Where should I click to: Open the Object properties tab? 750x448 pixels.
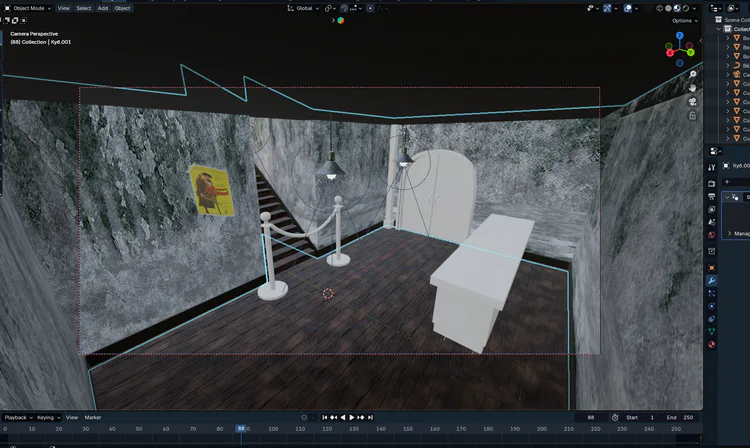coord(712,268)
